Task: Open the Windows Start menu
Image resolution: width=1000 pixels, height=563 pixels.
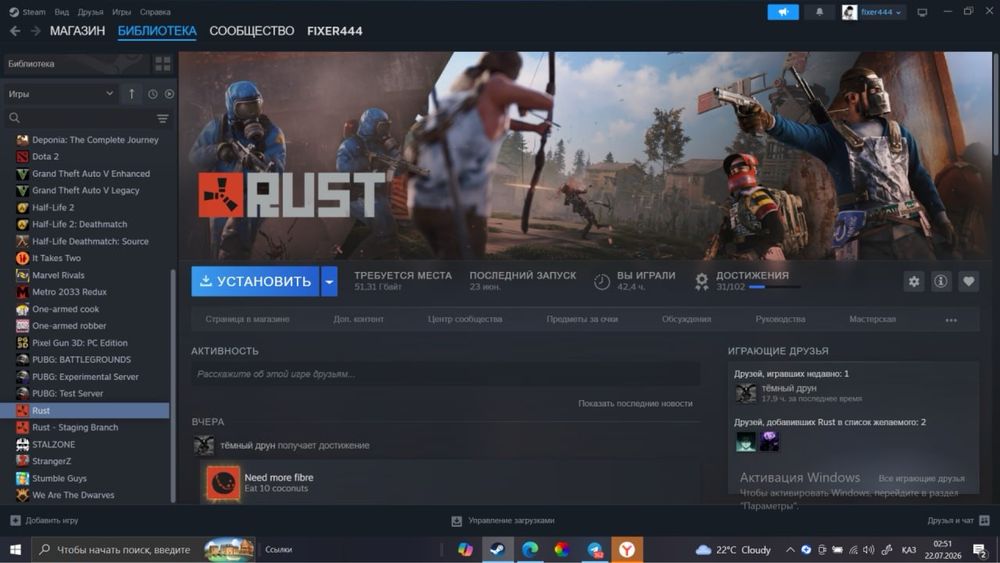Action: (x=15, y=549)
